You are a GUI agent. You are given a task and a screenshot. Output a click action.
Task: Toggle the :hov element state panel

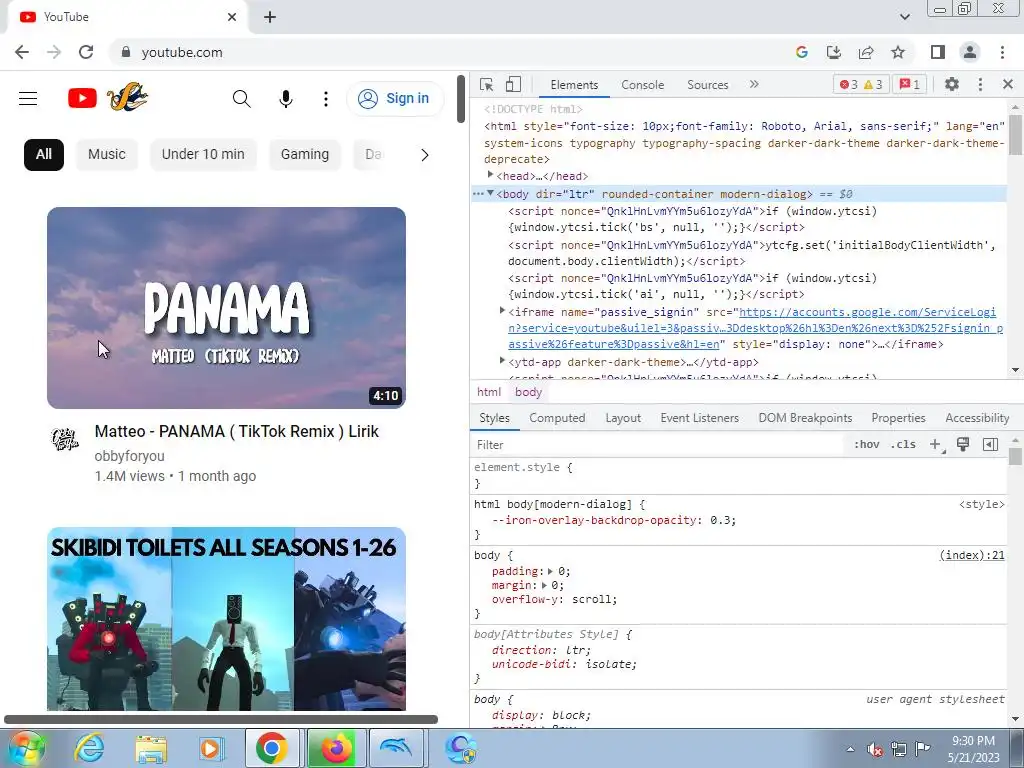(867, 445)
